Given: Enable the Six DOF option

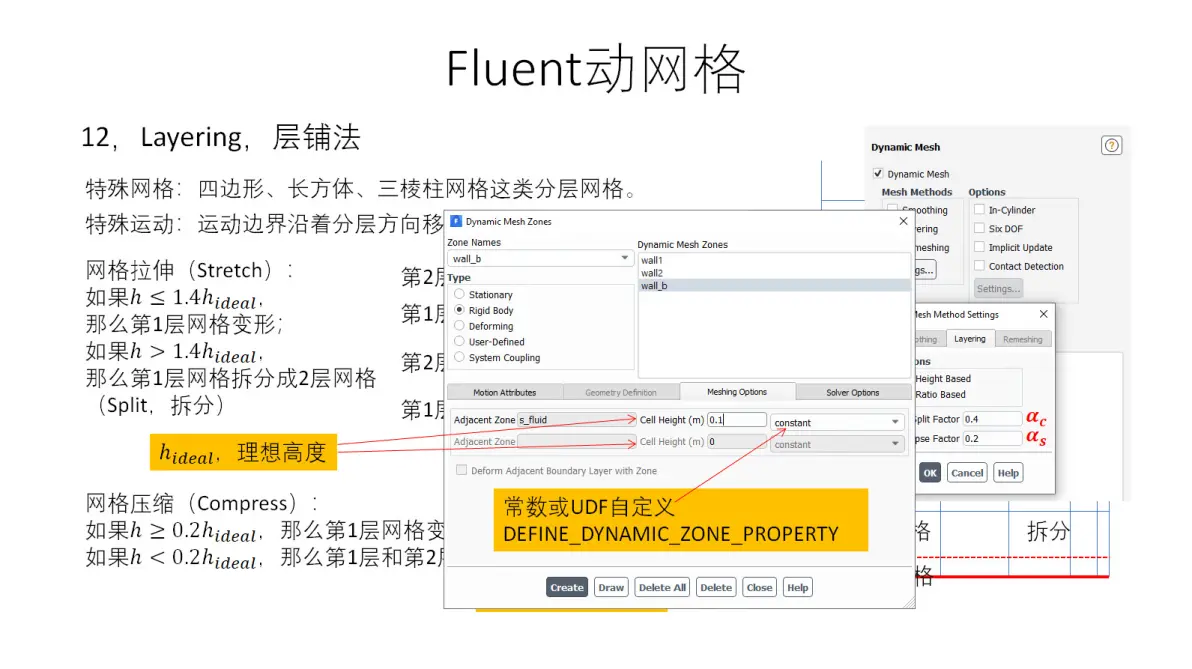Looking at the screenshot, I should coord(979,228).
